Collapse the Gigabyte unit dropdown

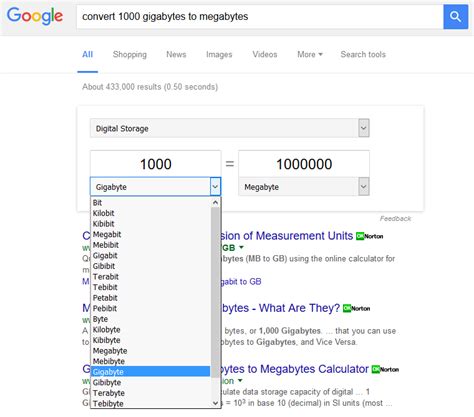155,187
